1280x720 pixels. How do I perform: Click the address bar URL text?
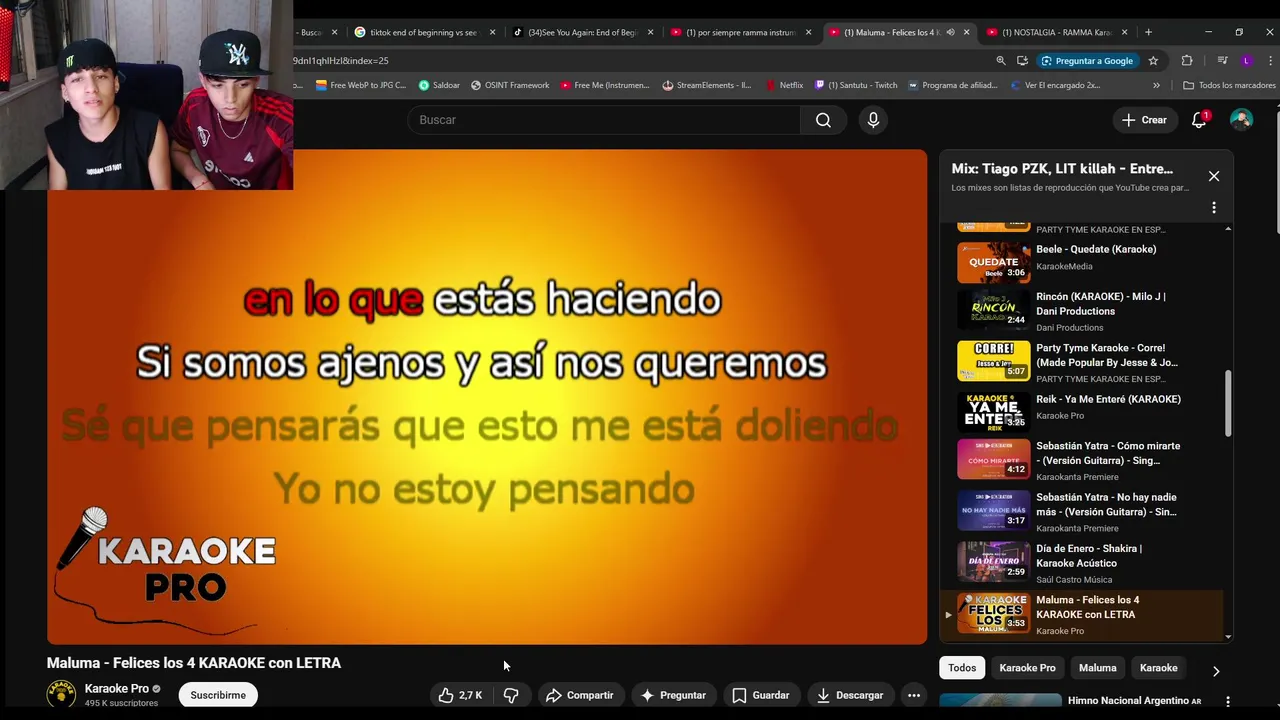tap(341, 61)
